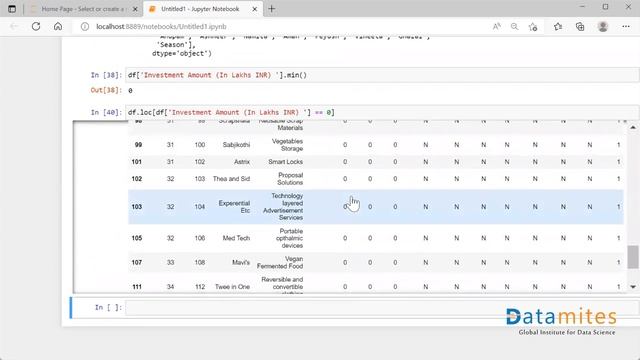Image resolution: width=640 pixels, height=360 pixels.
Task: Click the Sabjikothi brand name cell
Action: pyautogui.click(x=236, y=145)
